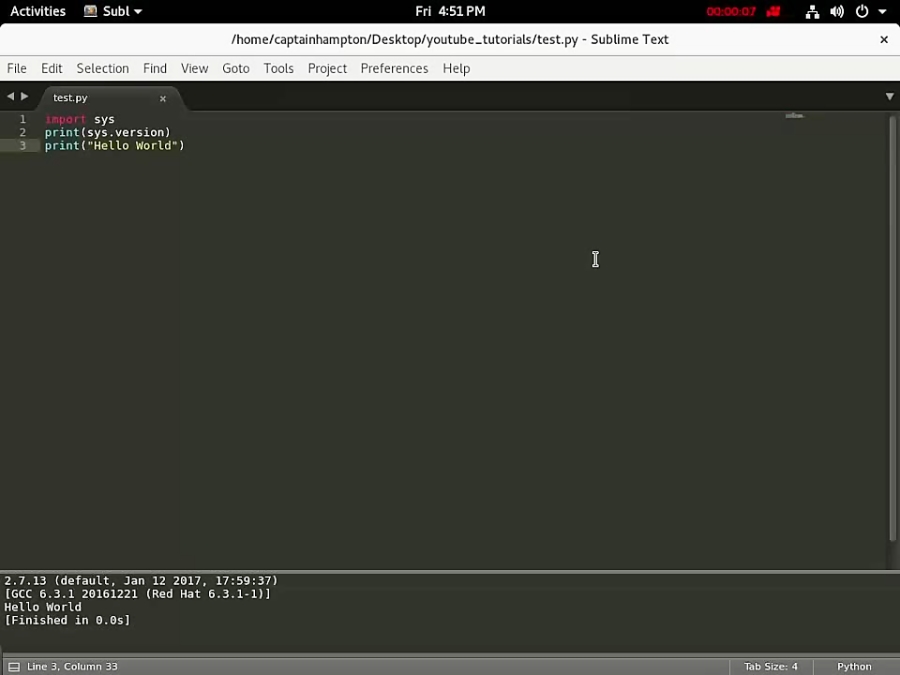Open the network settings icon in top bar

(812, 11)
